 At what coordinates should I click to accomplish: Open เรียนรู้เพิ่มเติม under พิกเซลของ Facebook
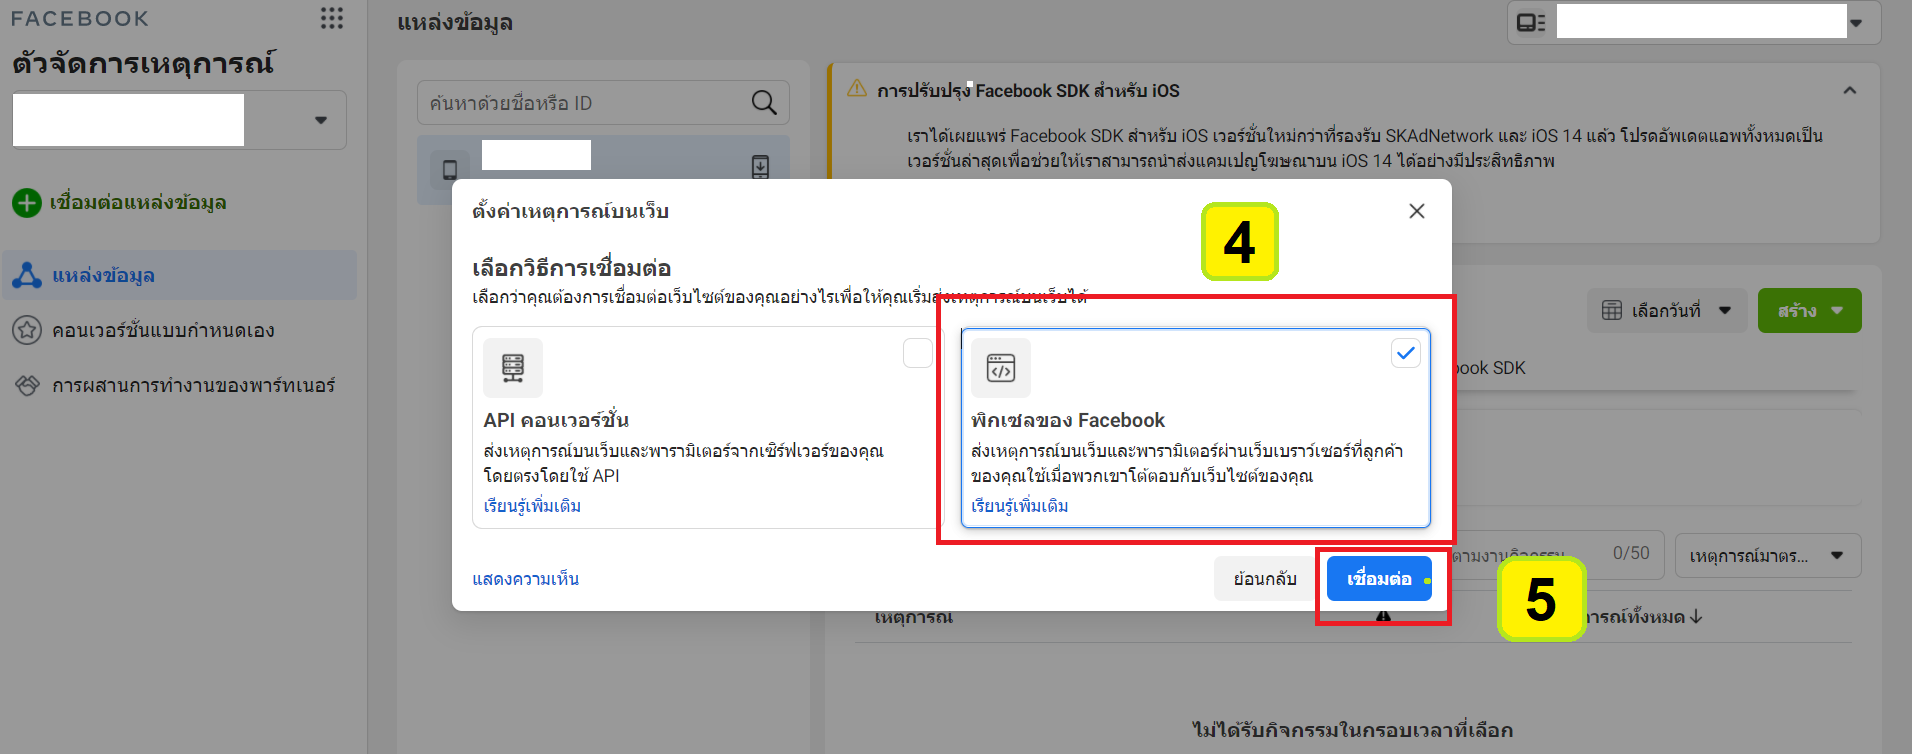click(x=1020, y=506)
